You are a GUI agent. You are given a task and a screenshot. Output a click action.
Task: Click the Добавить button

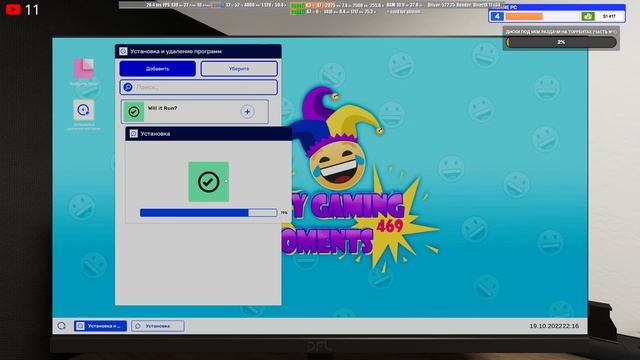(158, 69)
